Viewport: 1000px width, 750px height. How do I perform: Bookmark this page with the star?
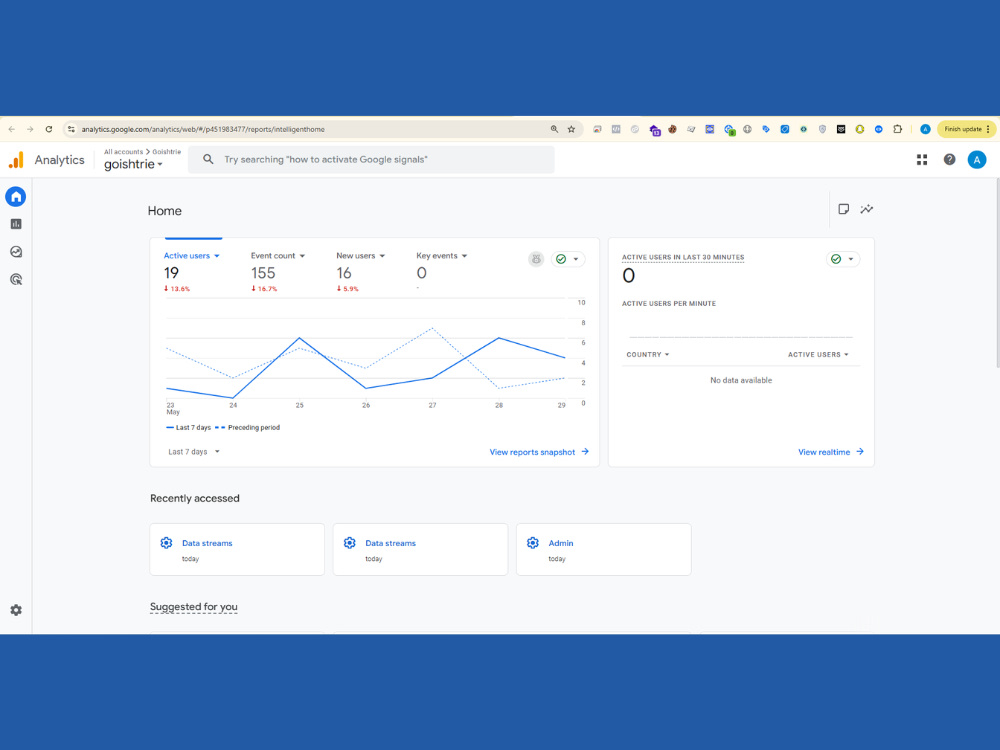(x=571, y=129)
